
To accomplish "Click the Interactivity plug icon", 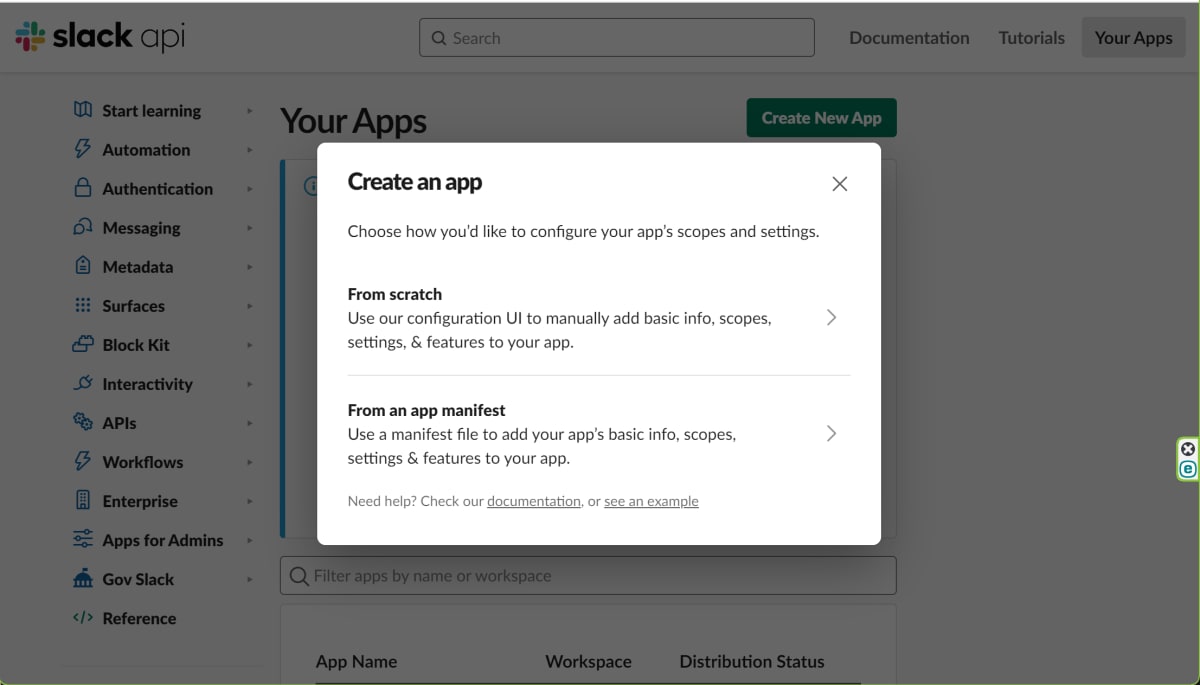I will [83, 383].
